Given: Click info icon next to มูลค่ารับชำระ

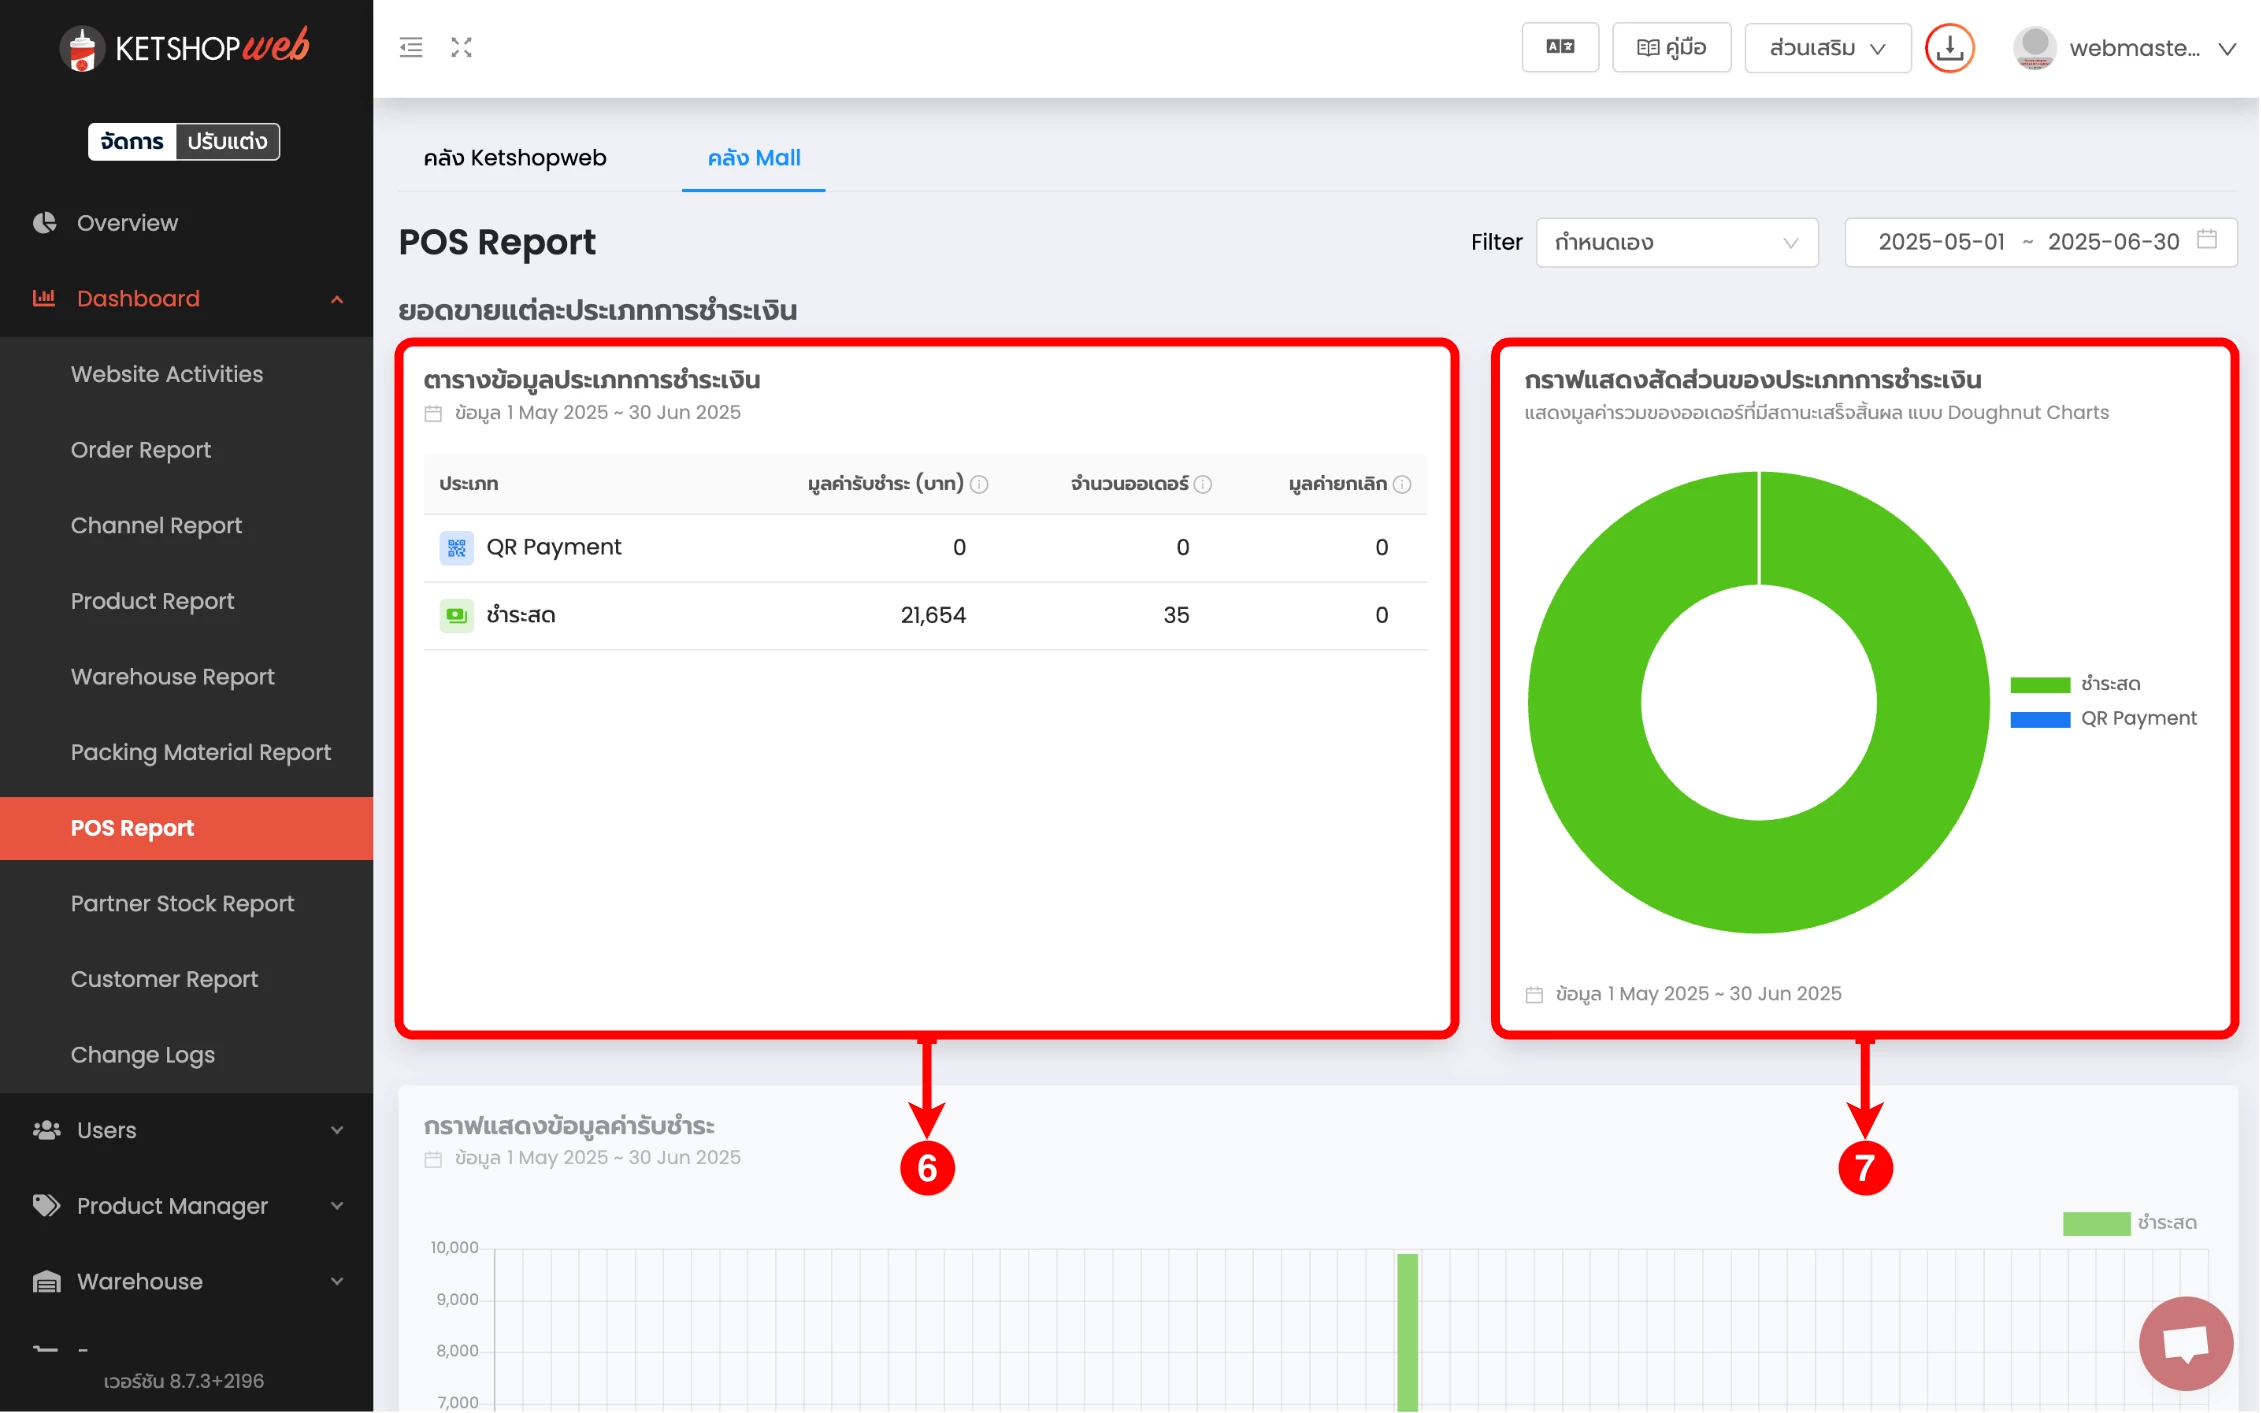Looking at the screenshot, I should coord(980,485).
